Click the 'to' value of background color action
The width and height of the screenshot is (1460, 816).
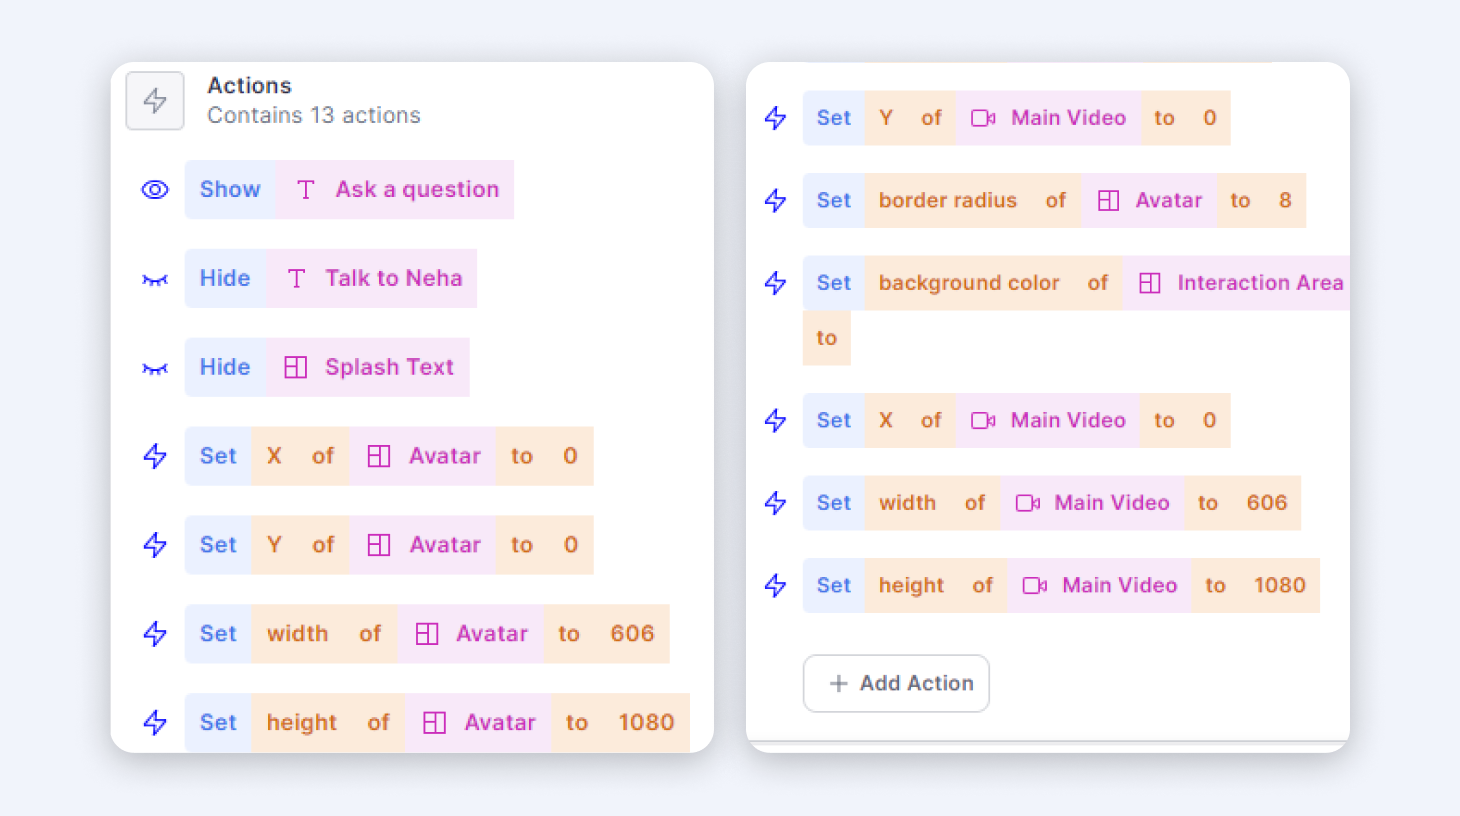tap(826, 338)
